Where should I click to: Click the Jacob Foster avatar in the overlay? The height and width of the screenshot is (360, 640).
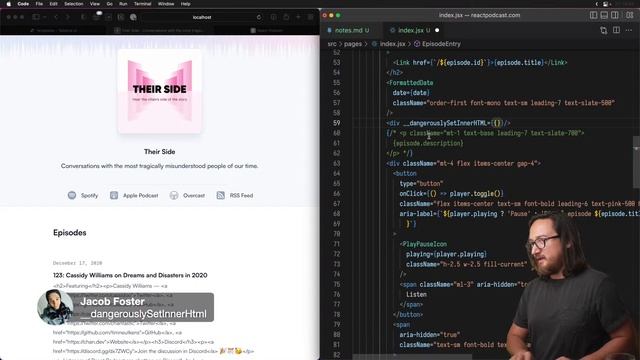(55, 307)
